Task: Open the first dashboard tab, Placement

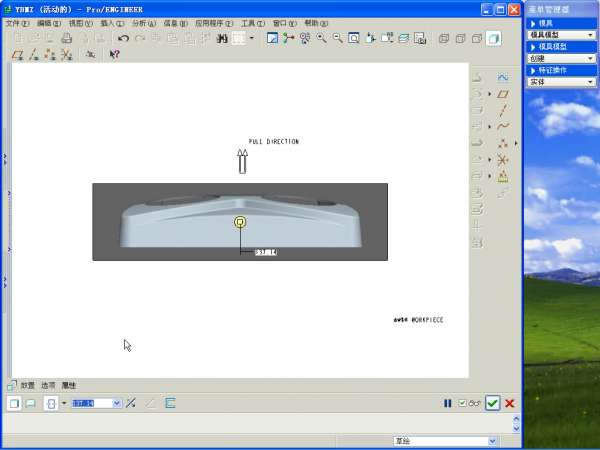Action: (x=28, y=385)
